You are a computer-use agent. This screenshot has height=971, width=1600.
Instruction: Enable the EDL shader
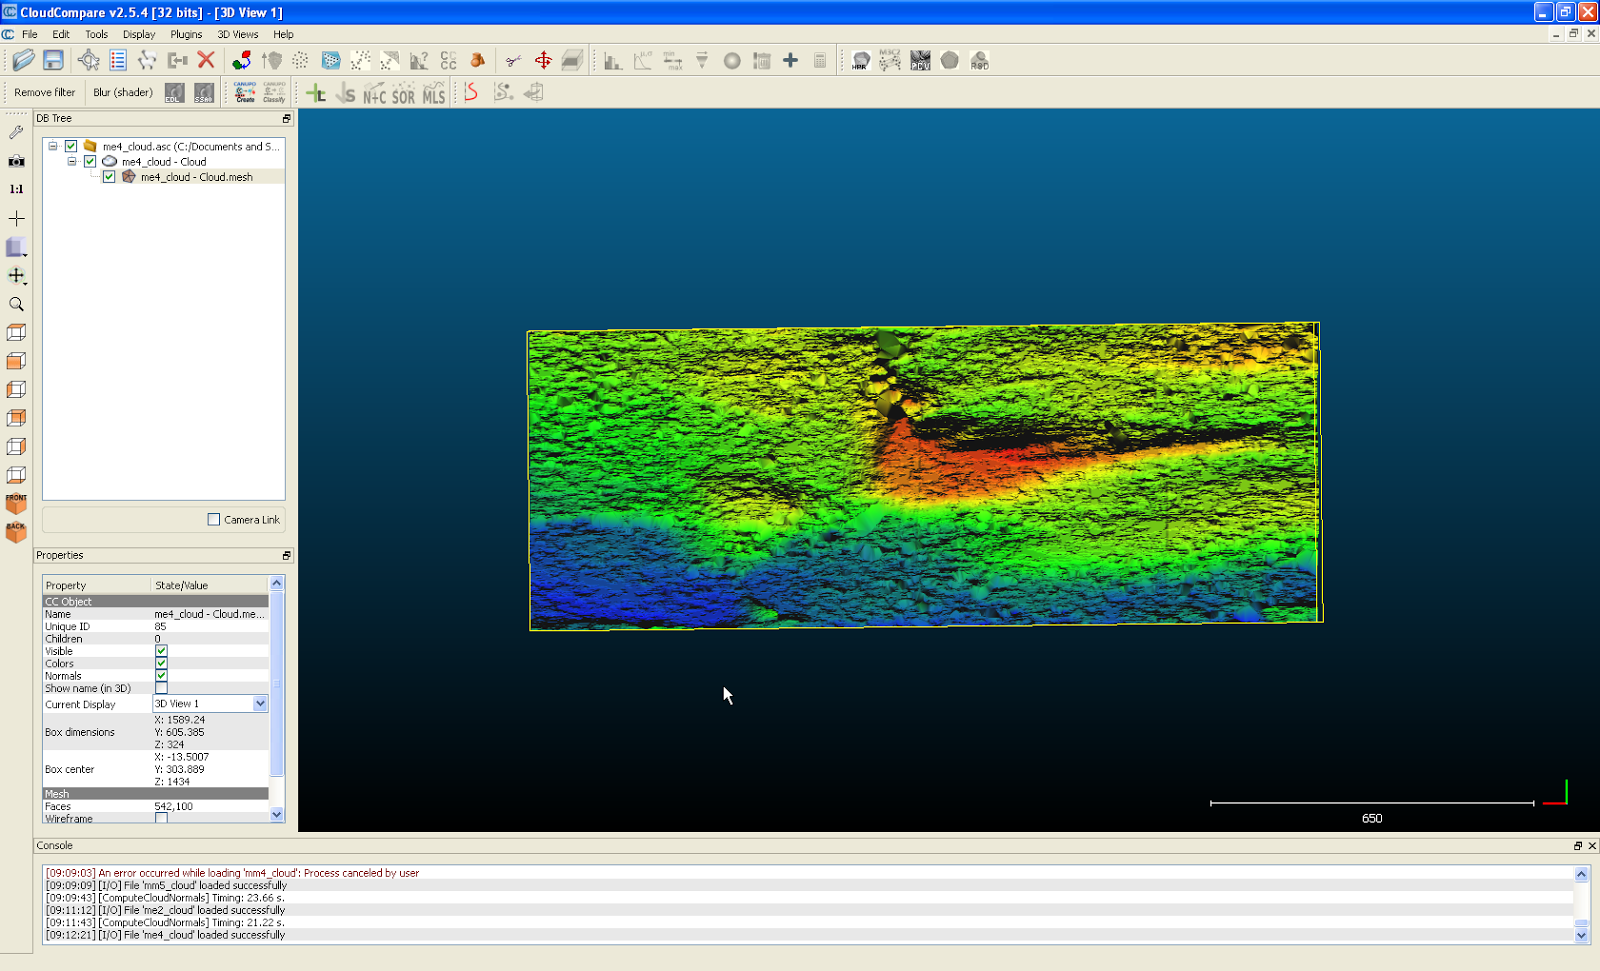(174, 93)
